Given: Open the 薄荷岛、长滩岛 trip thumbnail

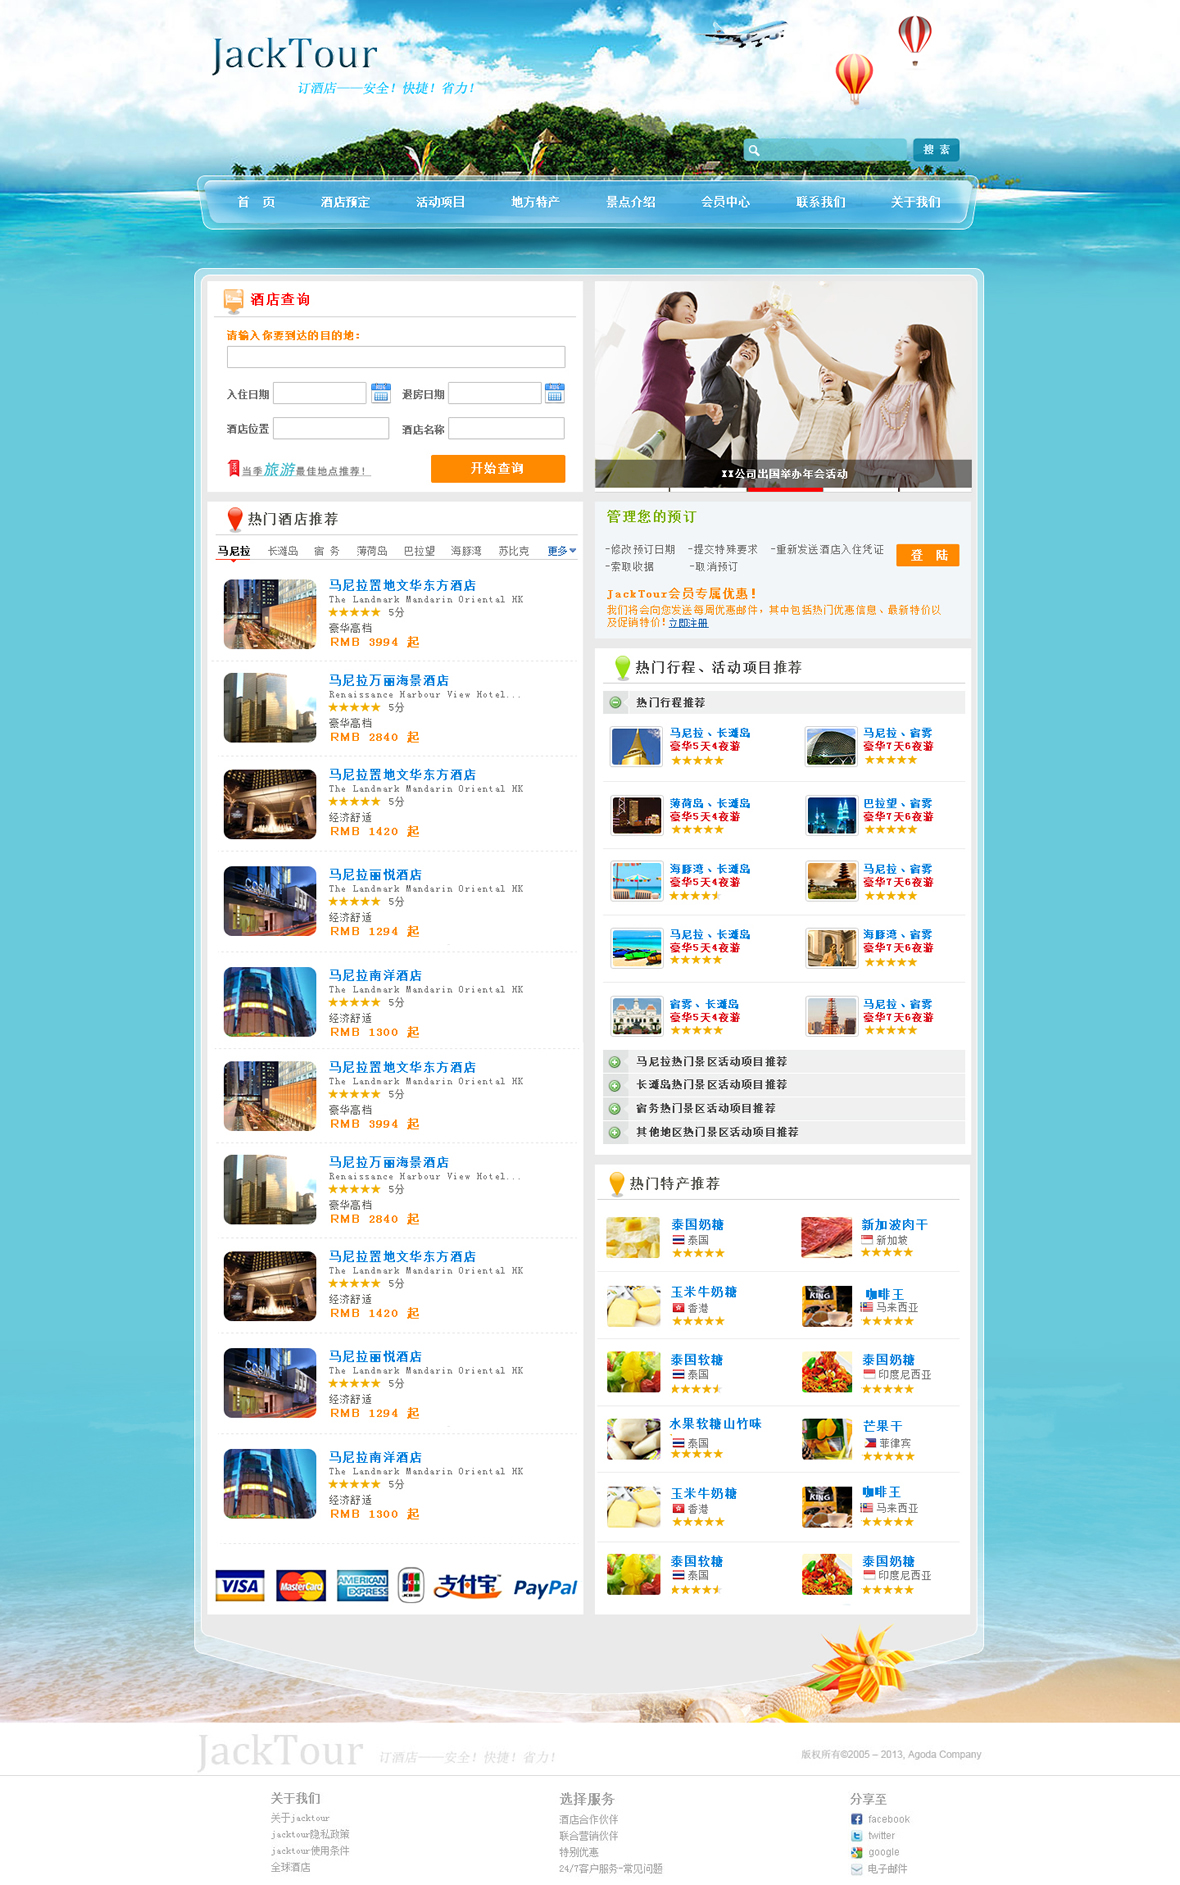Looking at the screenshot, I should (x=637, y=815).
